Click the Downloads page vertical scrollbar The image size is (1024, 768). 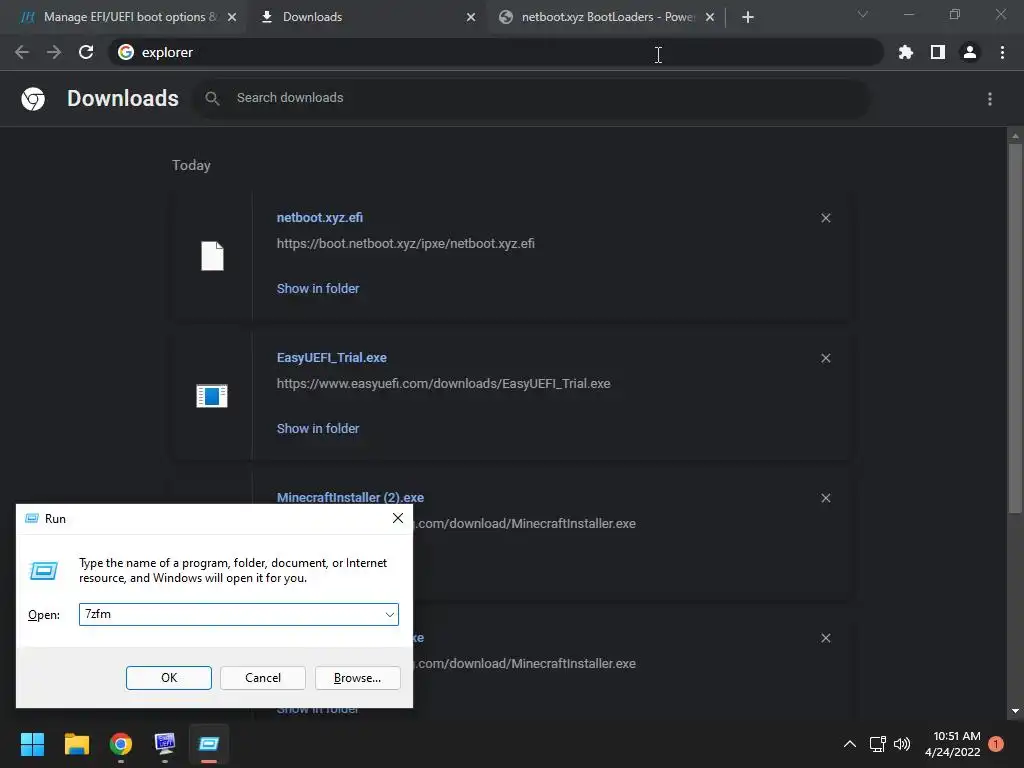coord(1014,327)
